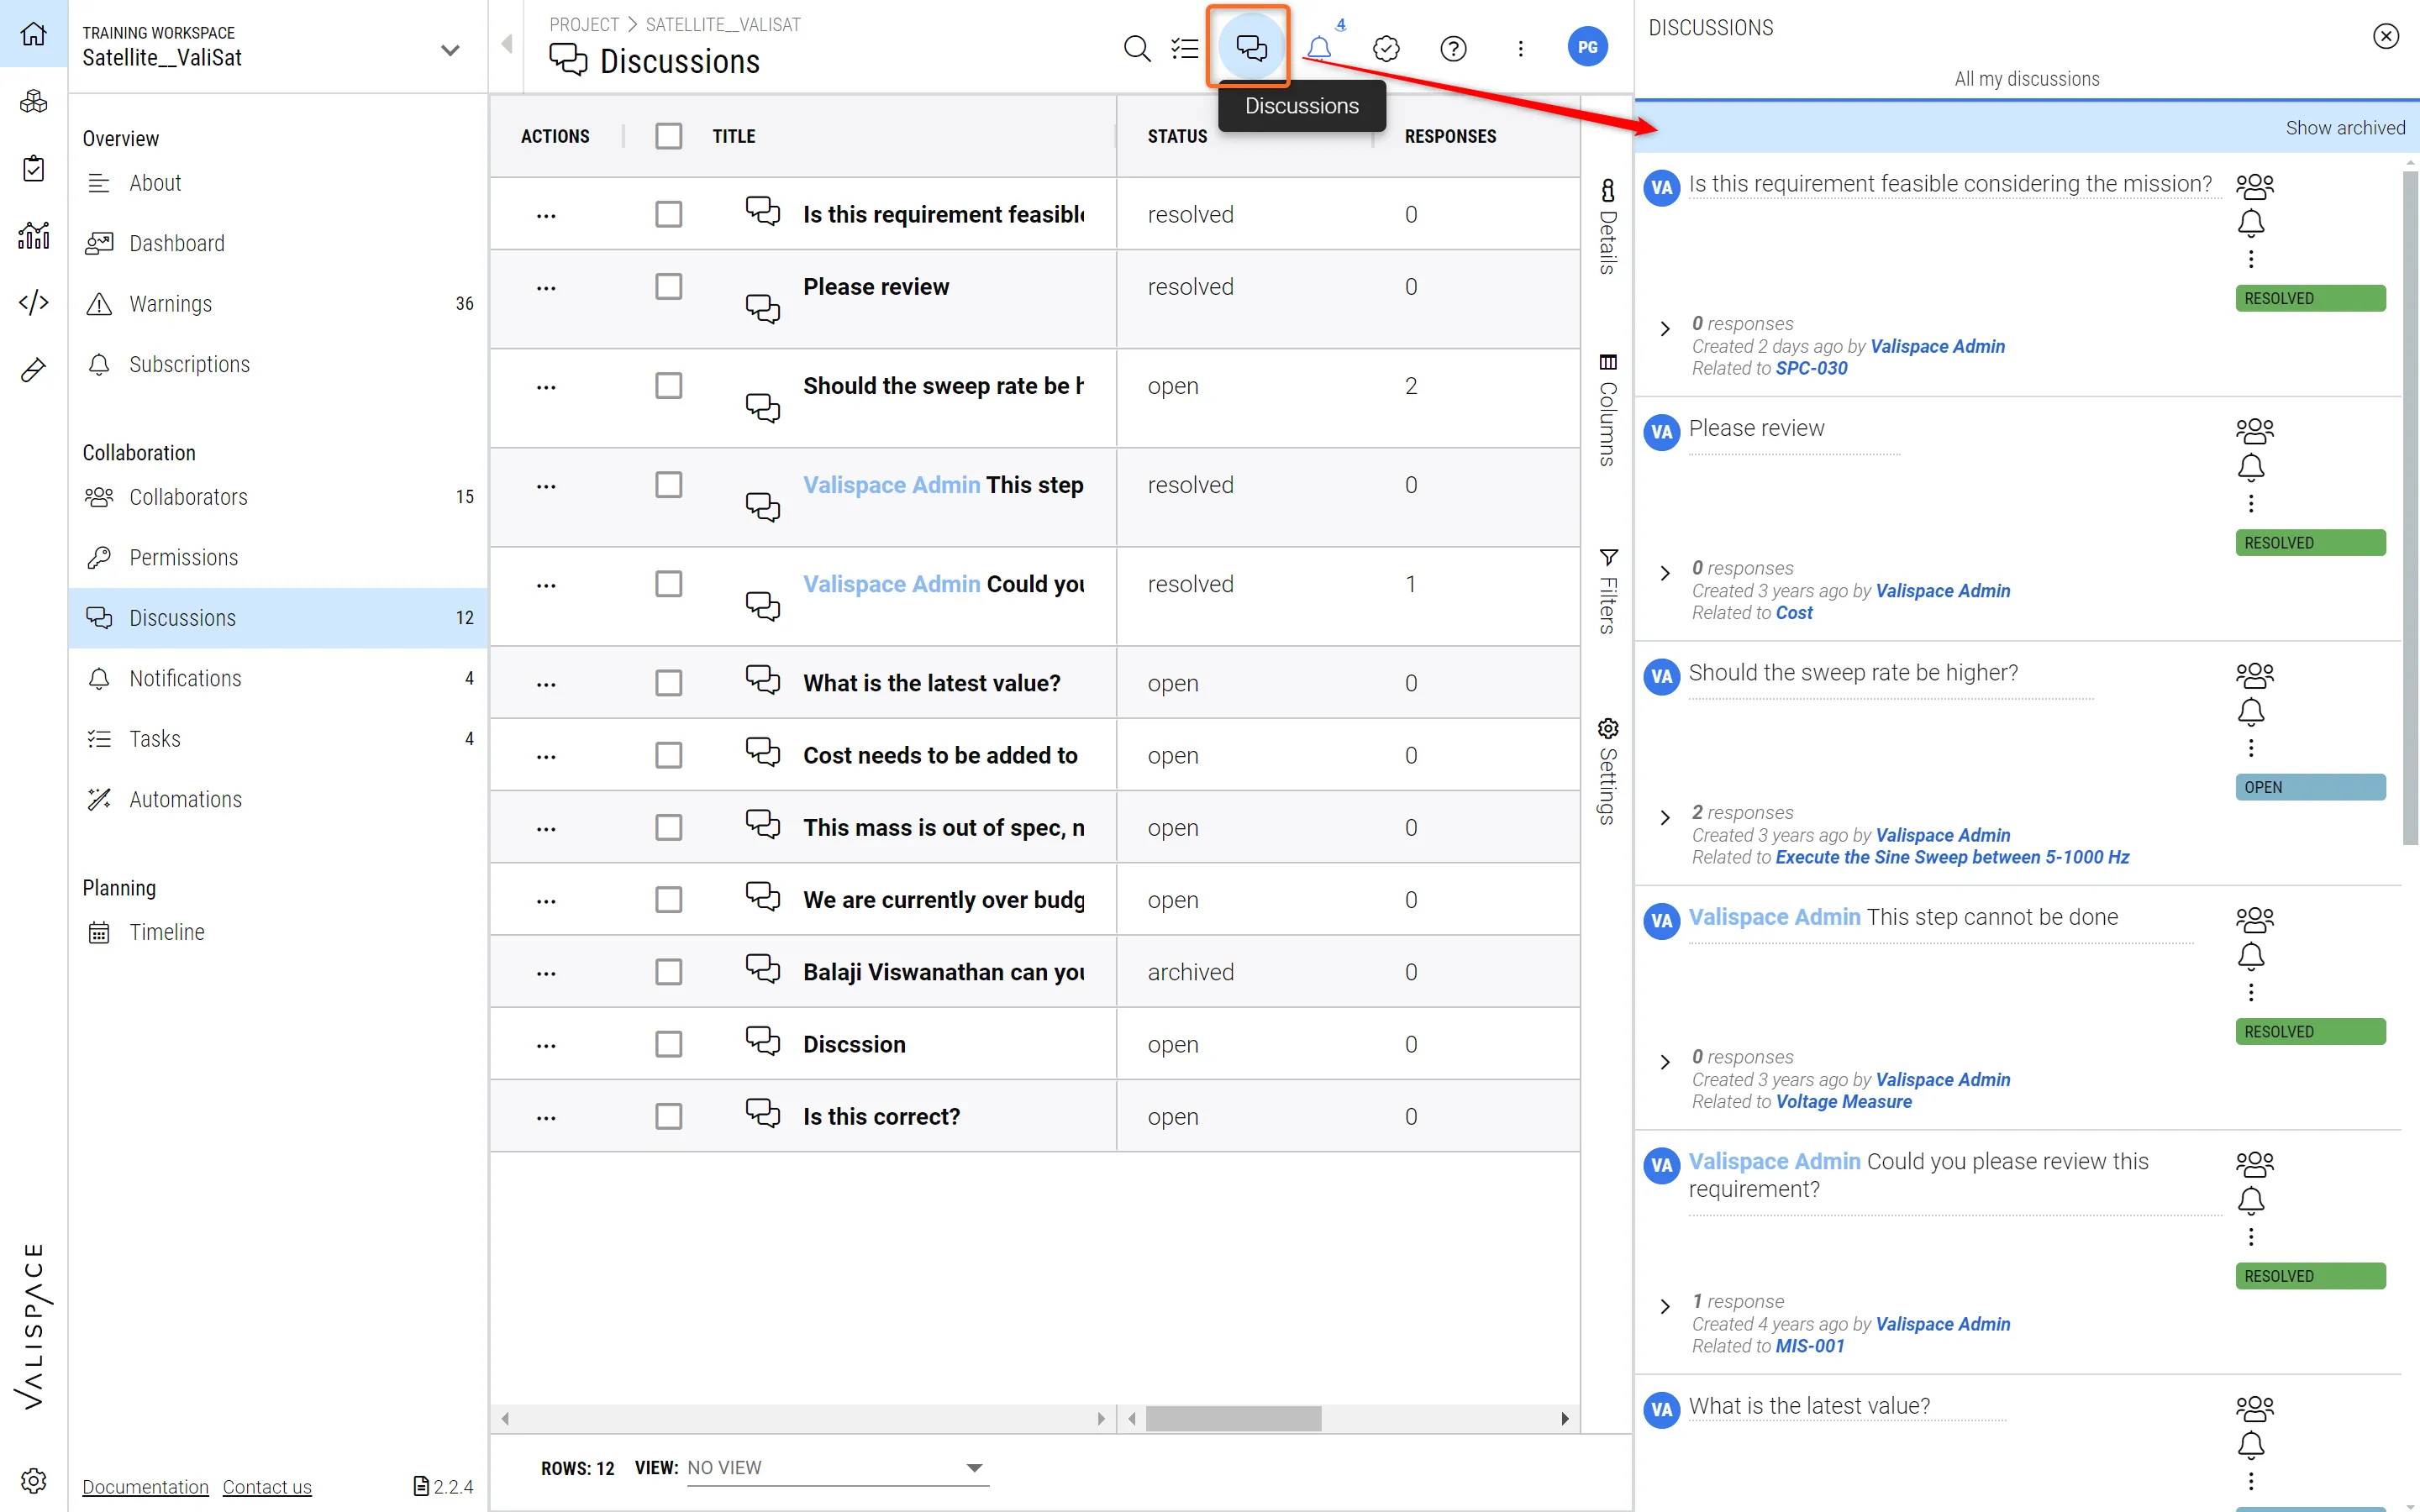Open Automations in the sidebar
This screenshot has height=1512, width=2420.
pyautogui.click(x=277, y=799)
